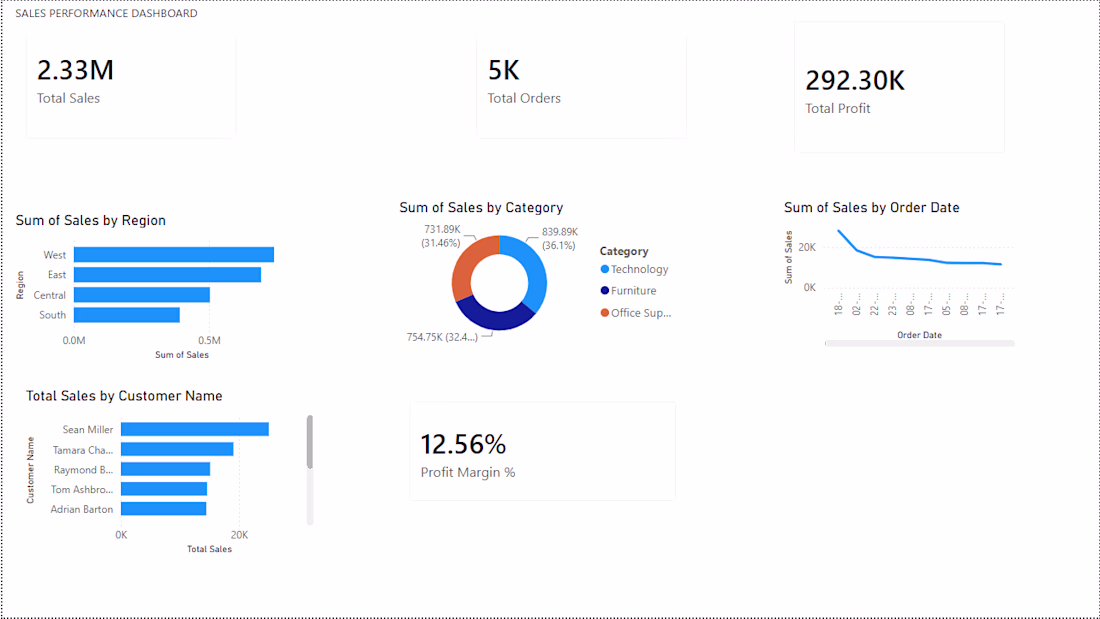Screen dimensions: 1100x619
Task: Click the "Sean Miller" axis label
Action: [88, 430]
